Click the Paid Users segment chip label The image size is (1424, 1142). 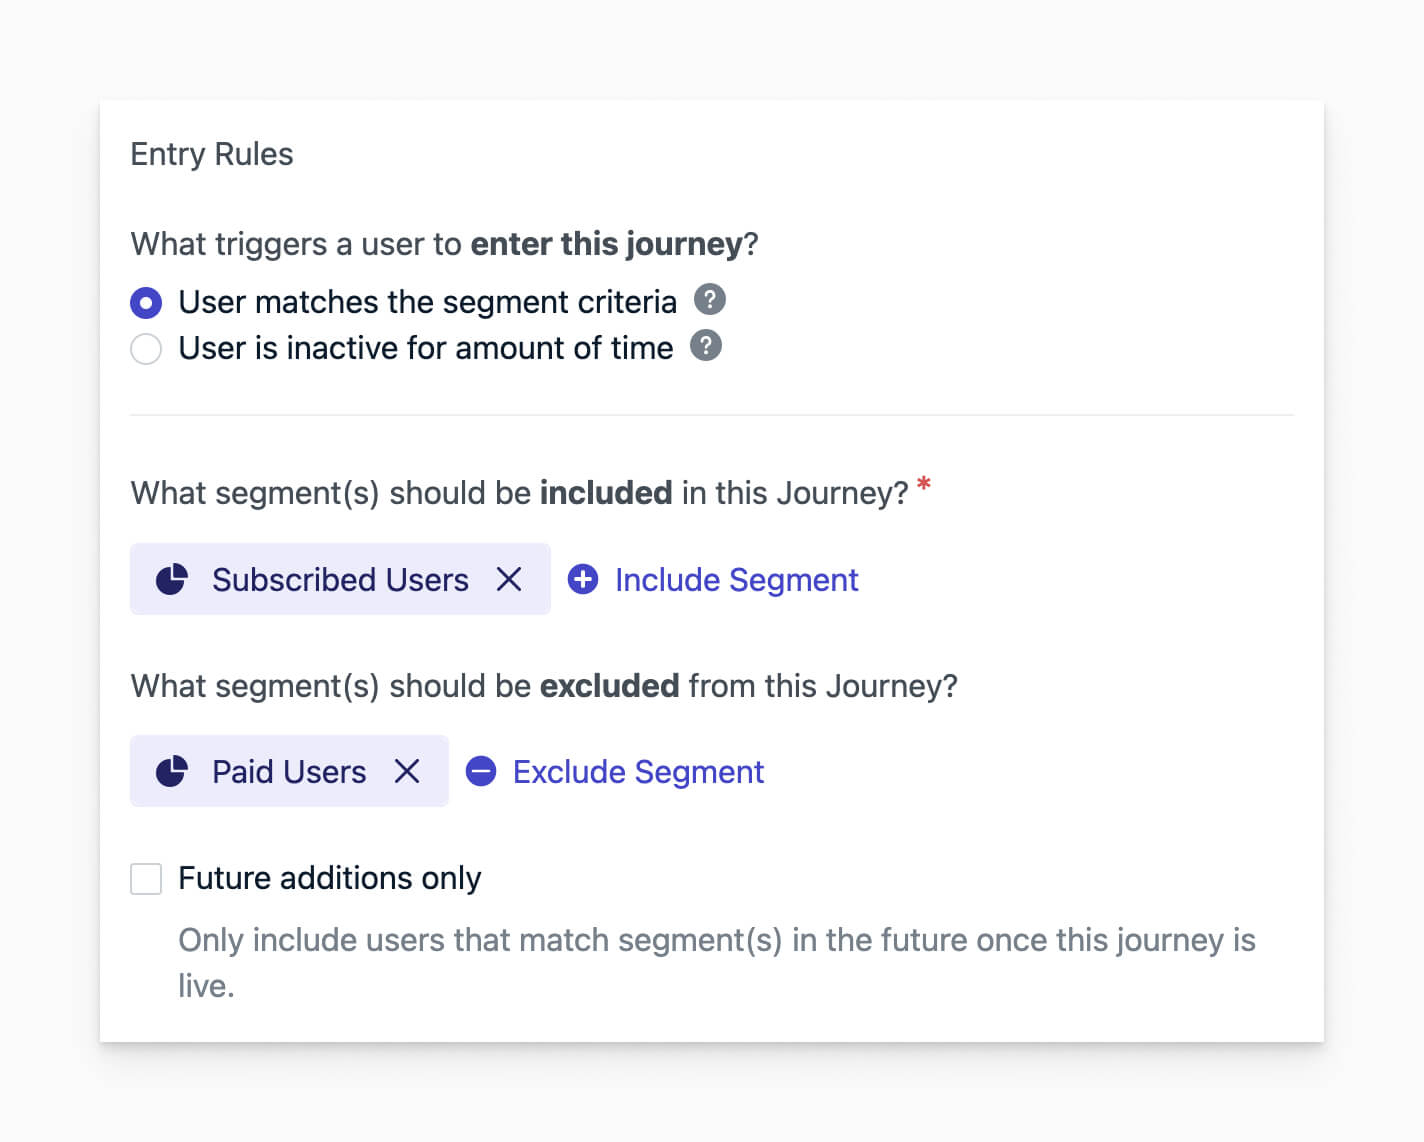coord(289,772)
